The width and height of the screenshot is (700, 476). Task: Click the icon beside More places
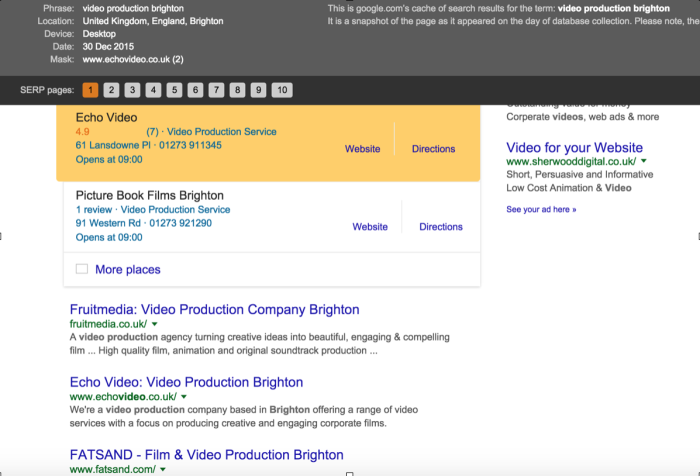coord(82,269)
